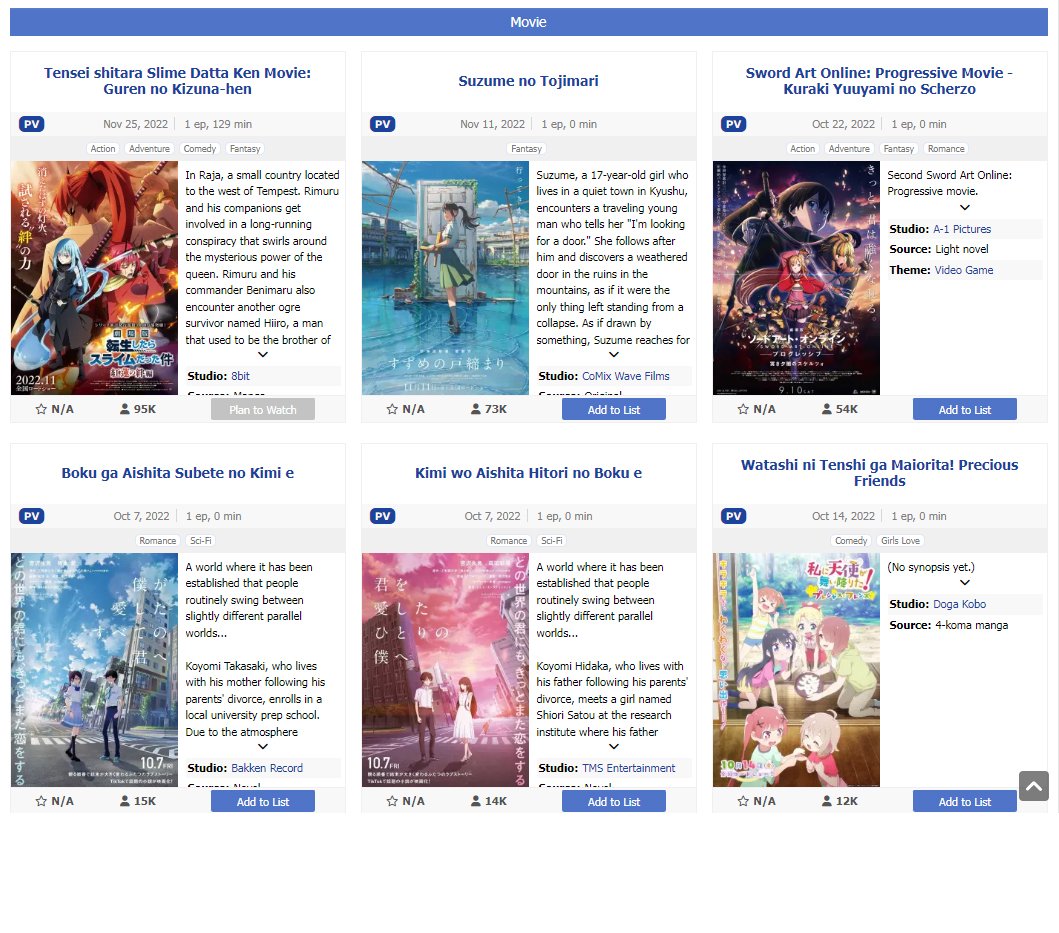Add Kimi wo Aishita Hitori no Boku e to list

[x=613, y=801]
